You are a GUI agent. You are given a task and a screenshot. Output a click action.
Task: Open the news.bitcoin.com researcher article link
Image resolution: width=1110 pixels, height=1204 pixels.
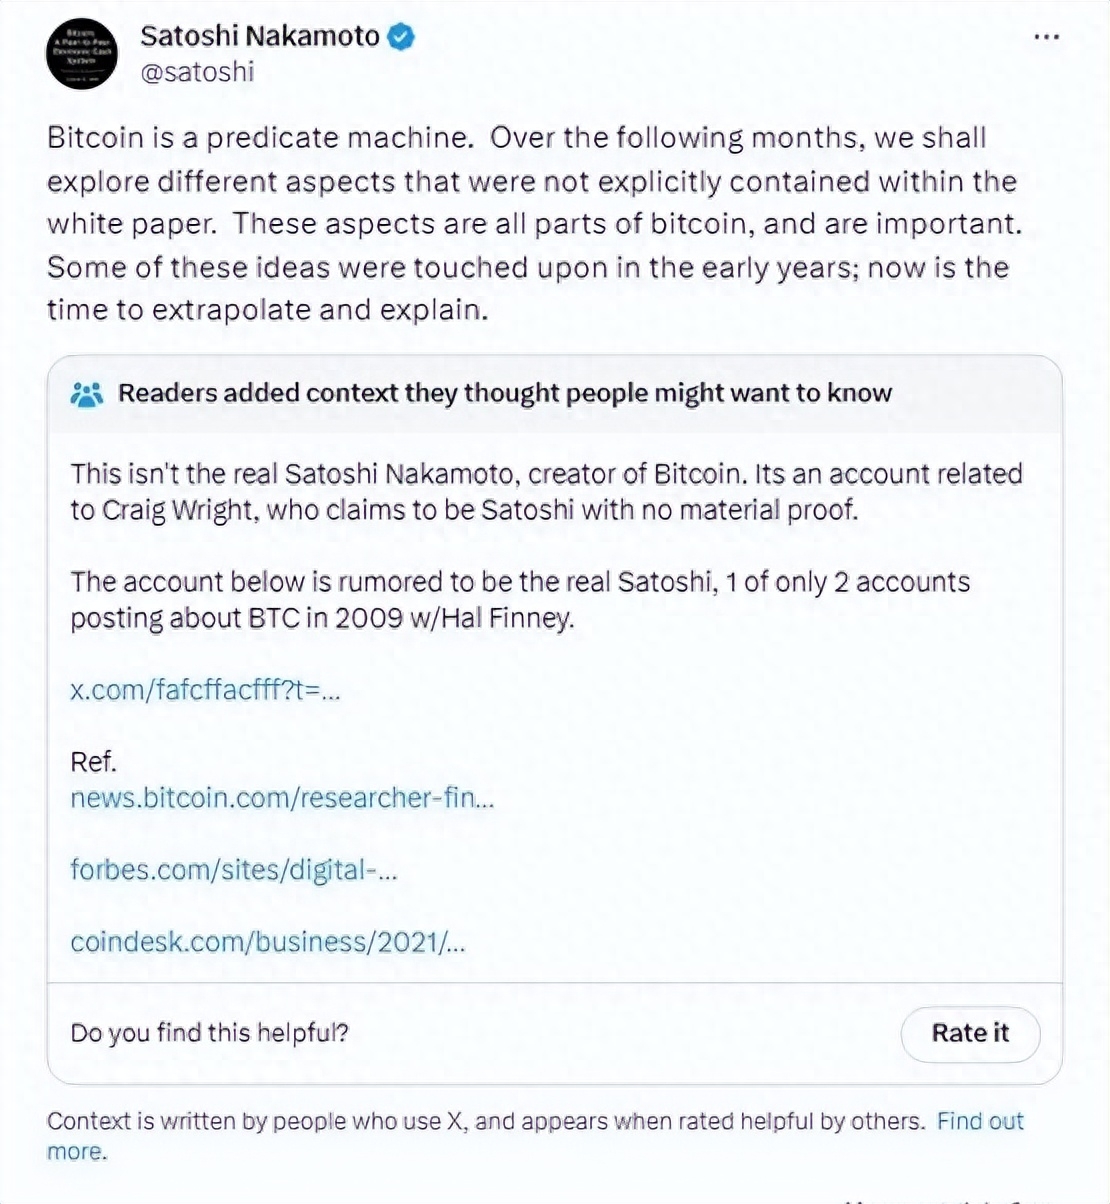283,798
